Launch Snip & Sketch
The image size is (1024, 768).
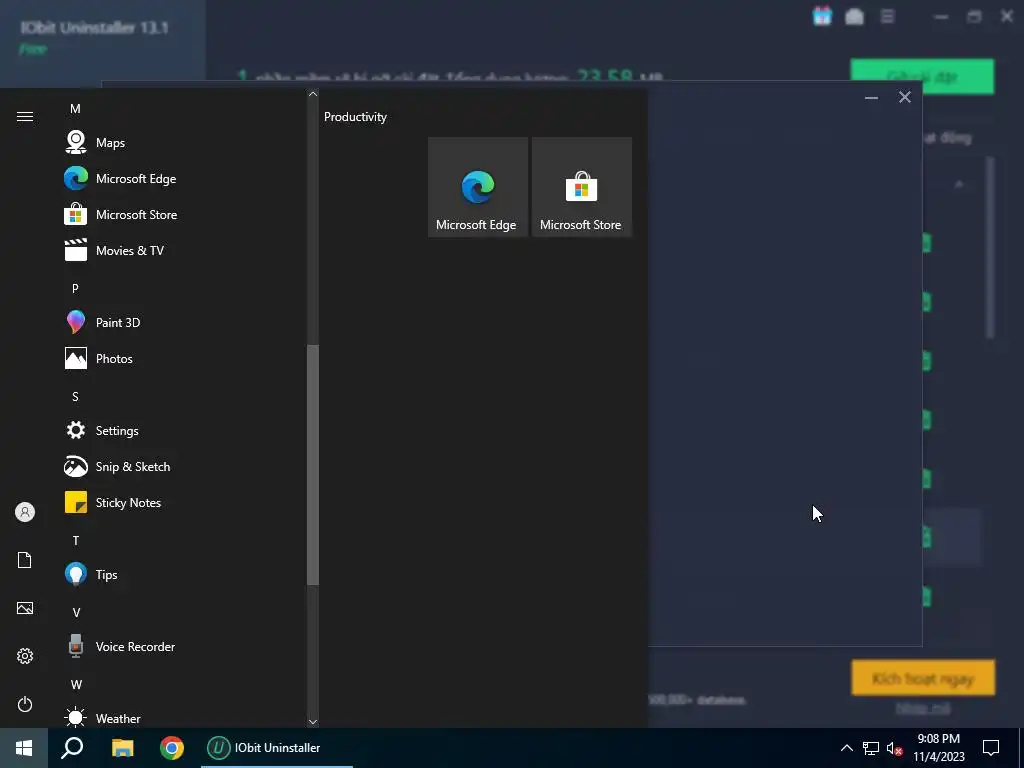pyautogui.click(x=183, y=466)
